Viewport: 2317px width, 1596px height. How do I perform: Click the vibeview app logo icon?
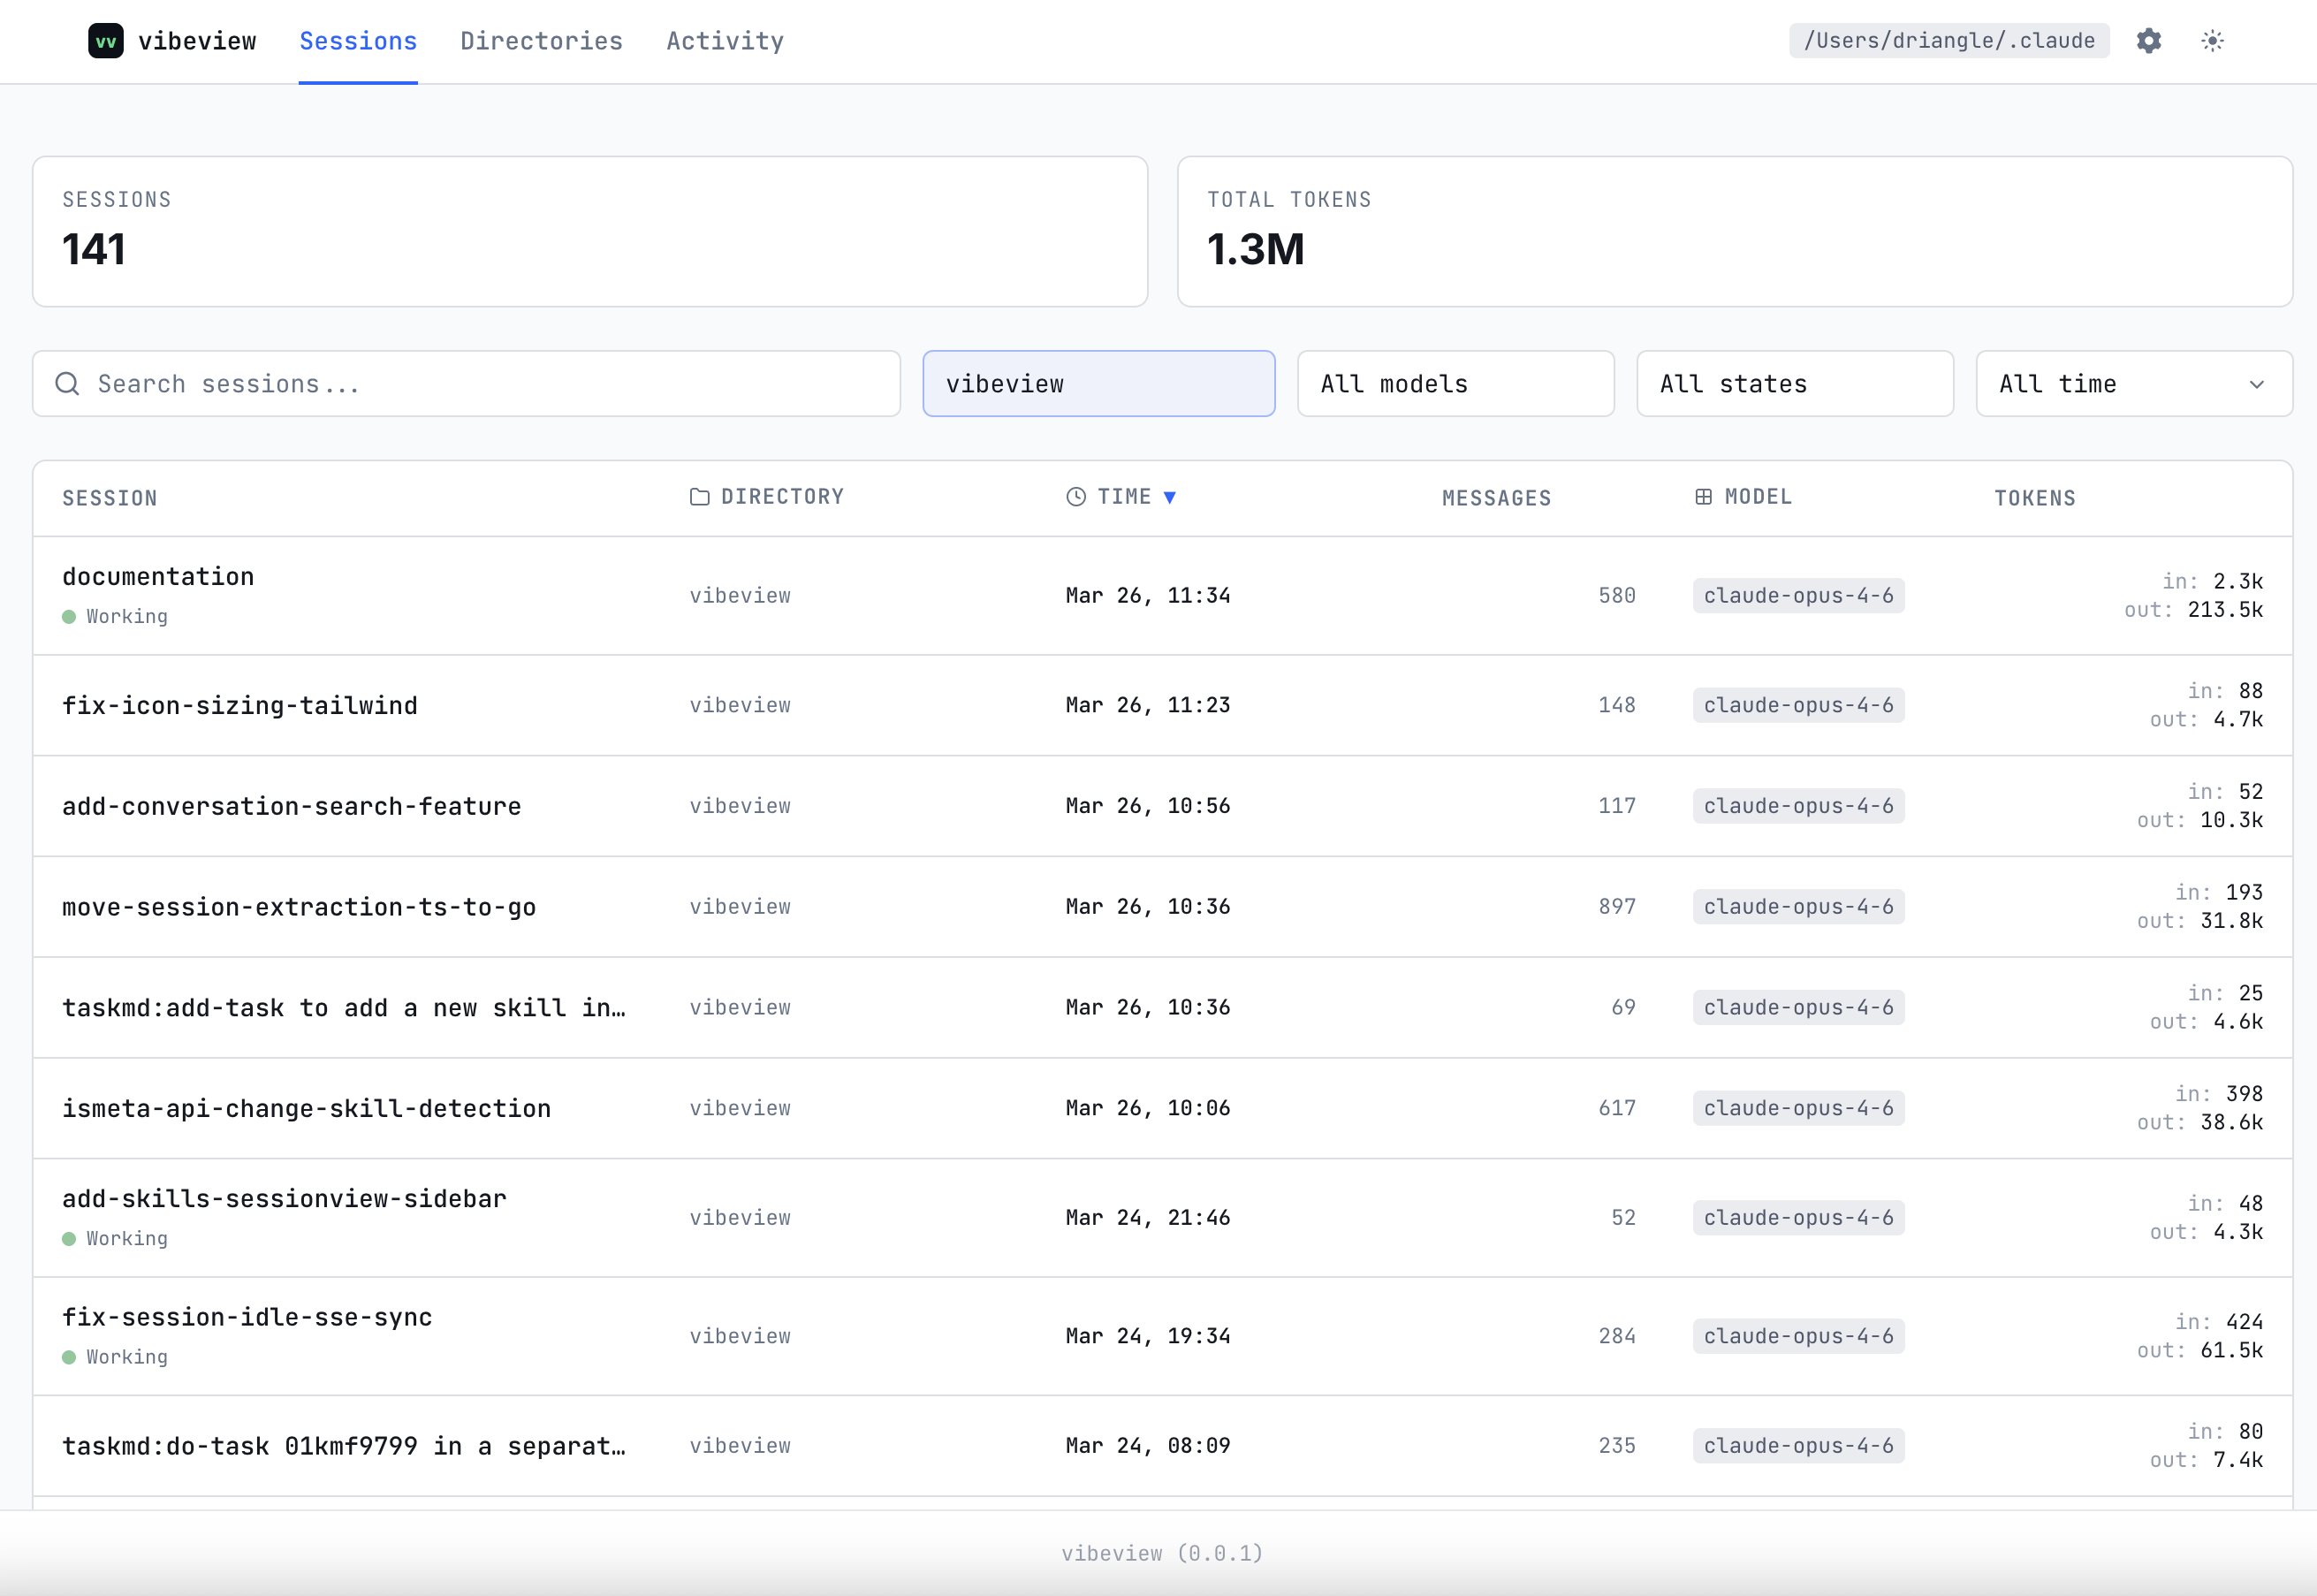tap(105, 41)
